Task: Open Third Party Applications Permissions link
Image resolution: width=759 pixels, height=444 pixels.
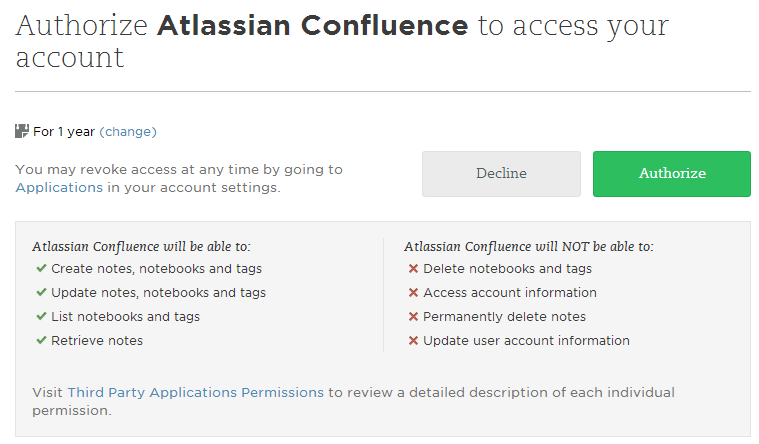Action: tap(195, 392)
